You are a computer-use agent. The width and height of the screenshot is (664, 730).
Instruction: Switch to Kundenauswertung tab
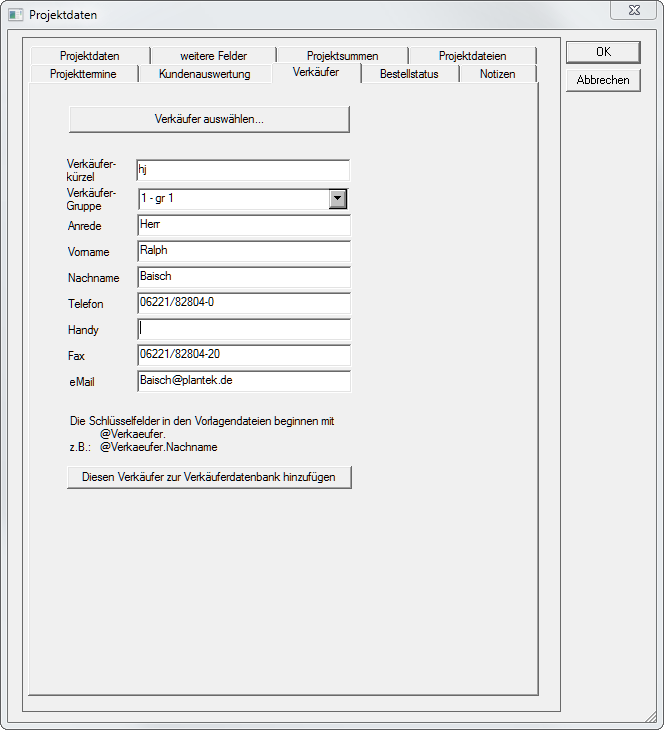pos(204,74)
